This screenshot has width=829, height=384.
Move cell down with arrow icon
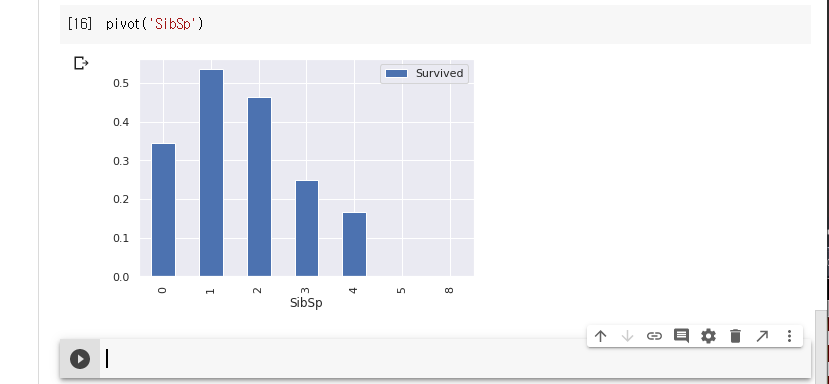[x=627, y=336]
